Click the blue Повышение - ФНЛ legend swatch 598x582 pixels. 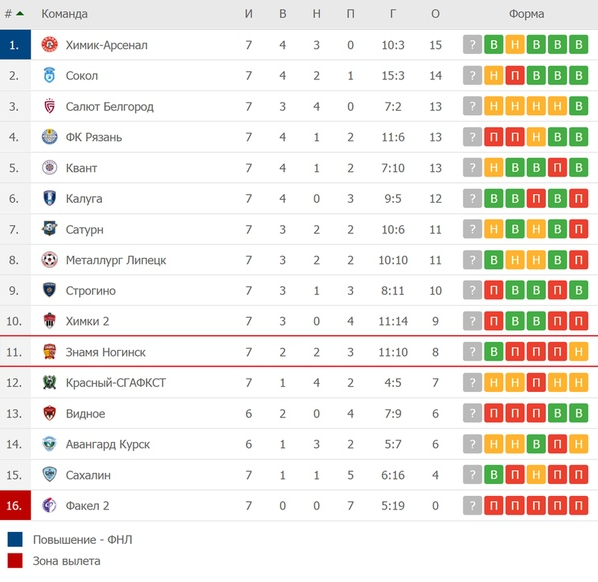[x=15, y=540]
